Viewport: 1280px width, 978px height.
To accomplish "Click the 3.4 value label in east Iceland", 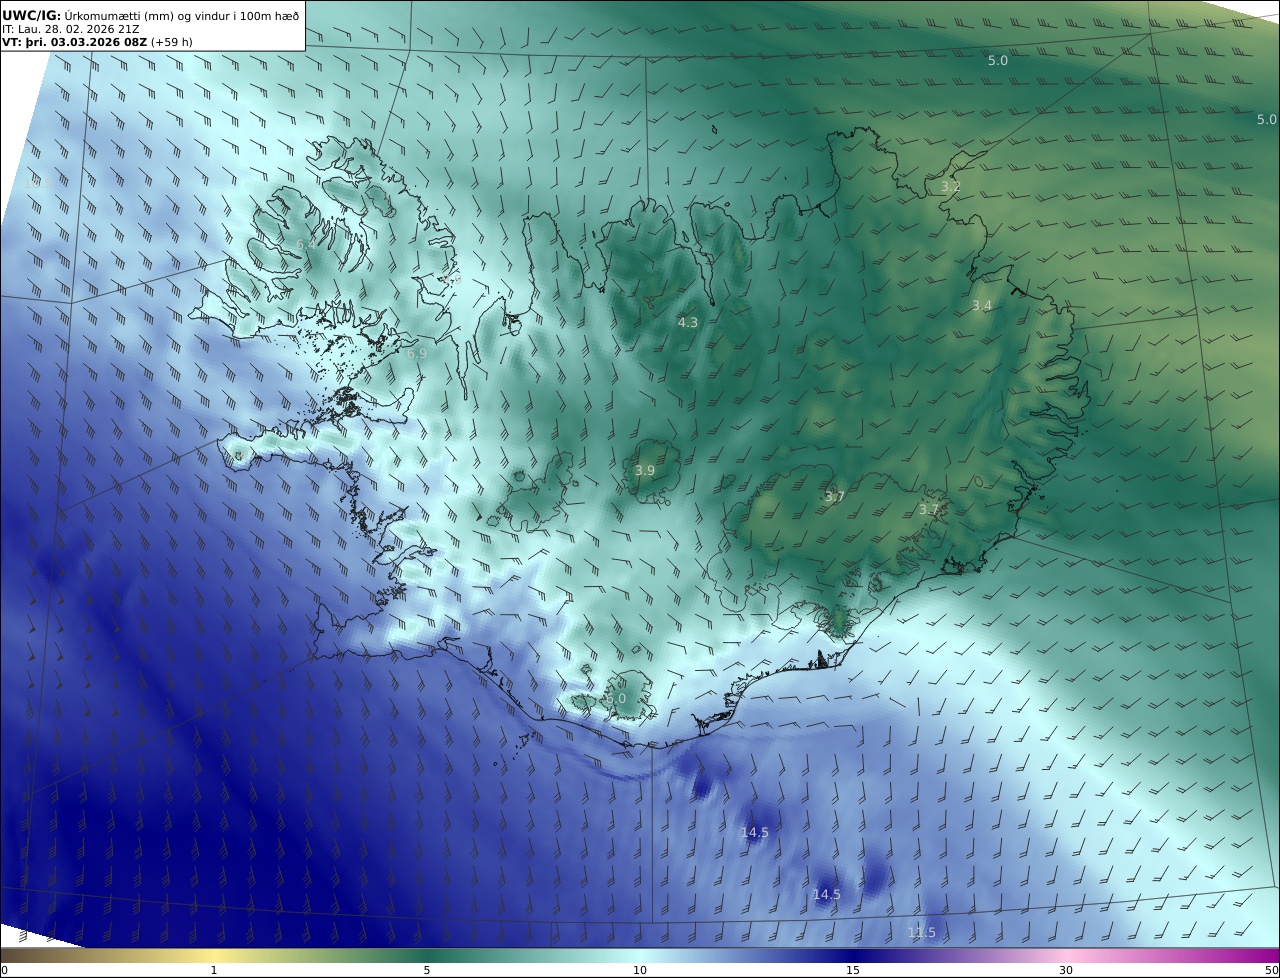I will tap(982, 305).
